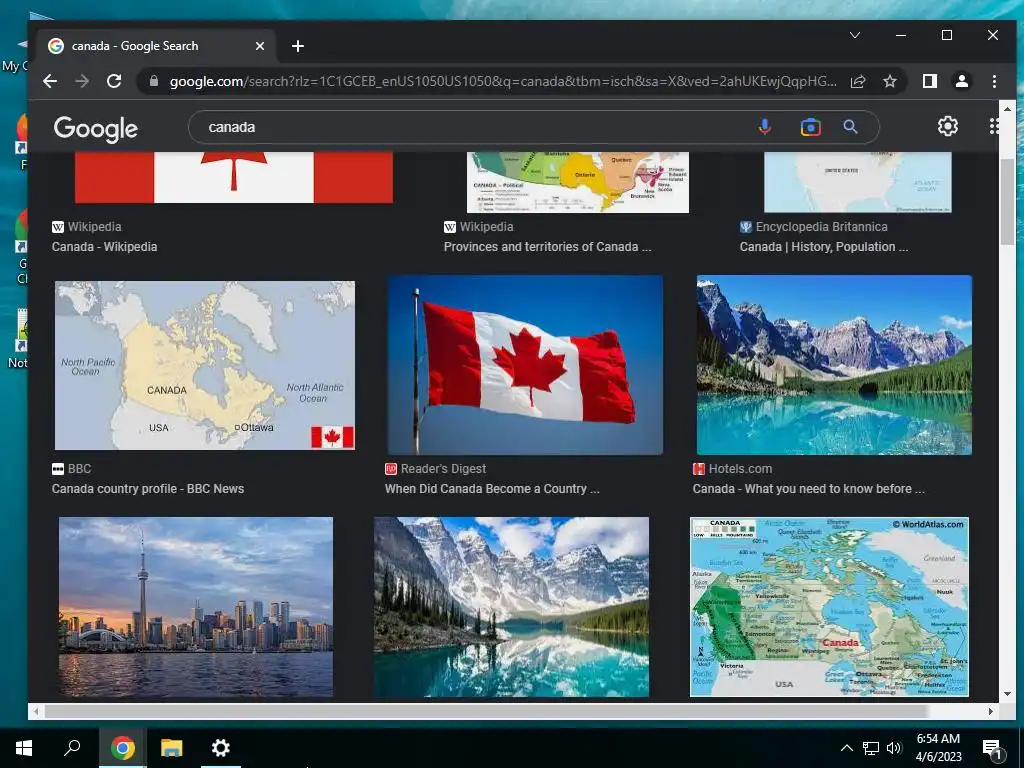The height and width of the screenshot is (768, 1024).
Task: Go back with the browser back arrow
Action: click(x=50, y=81)
